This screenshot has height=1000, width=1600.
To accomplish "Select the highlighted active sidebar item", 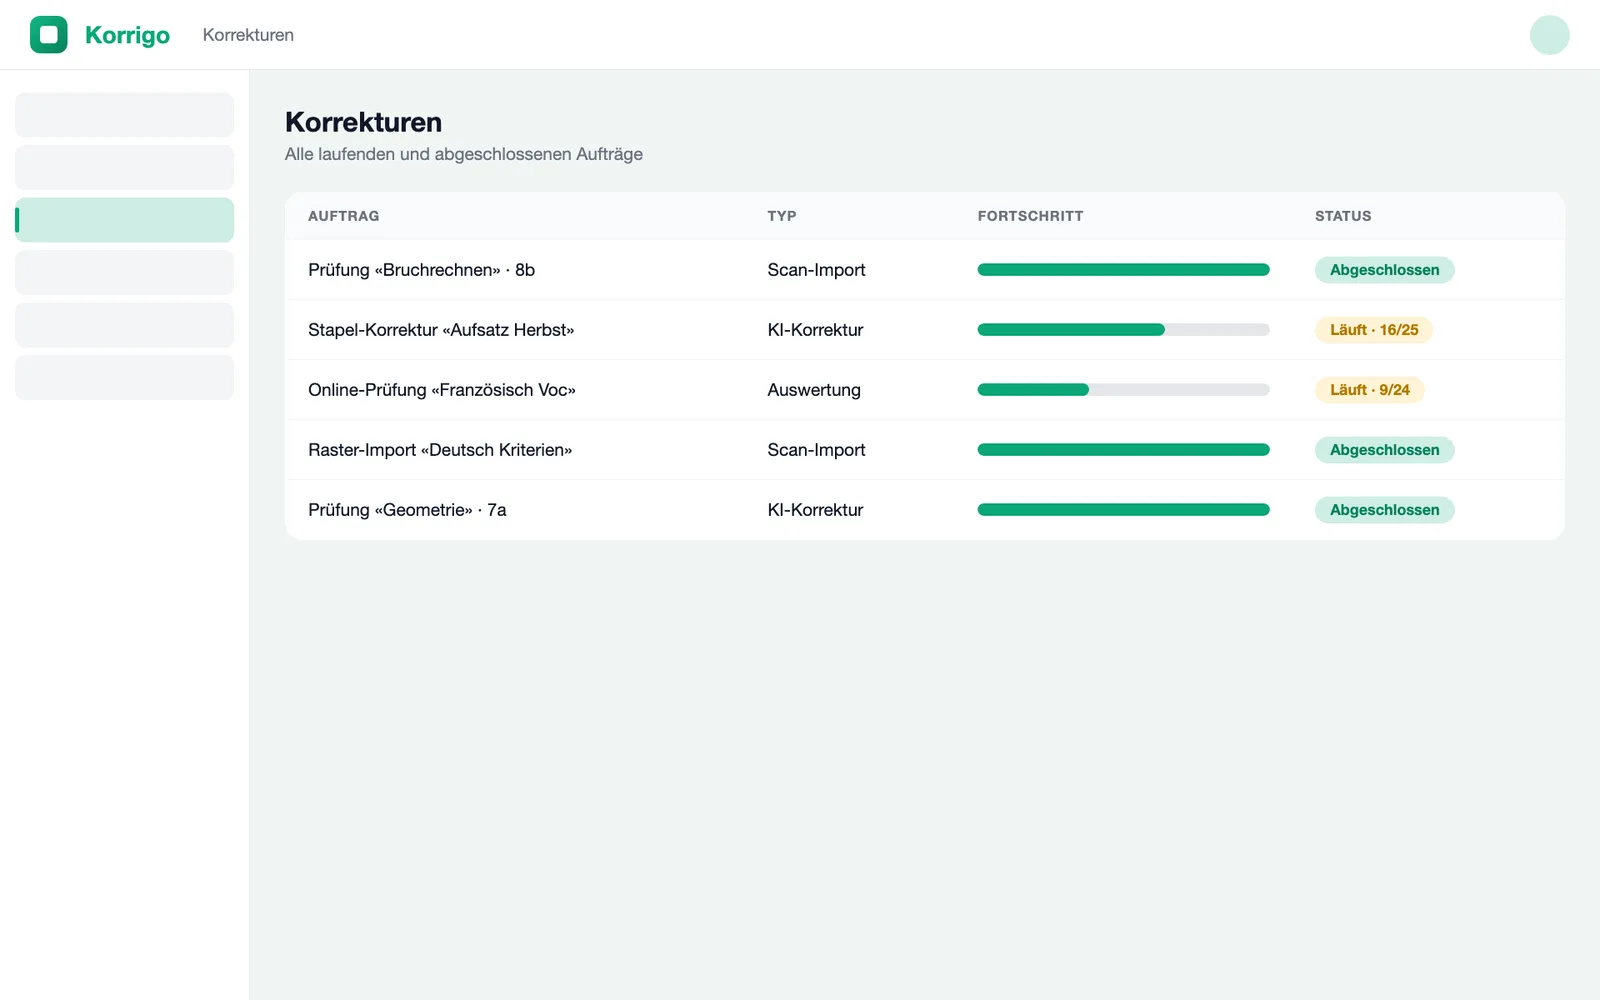I will (124, 220).
